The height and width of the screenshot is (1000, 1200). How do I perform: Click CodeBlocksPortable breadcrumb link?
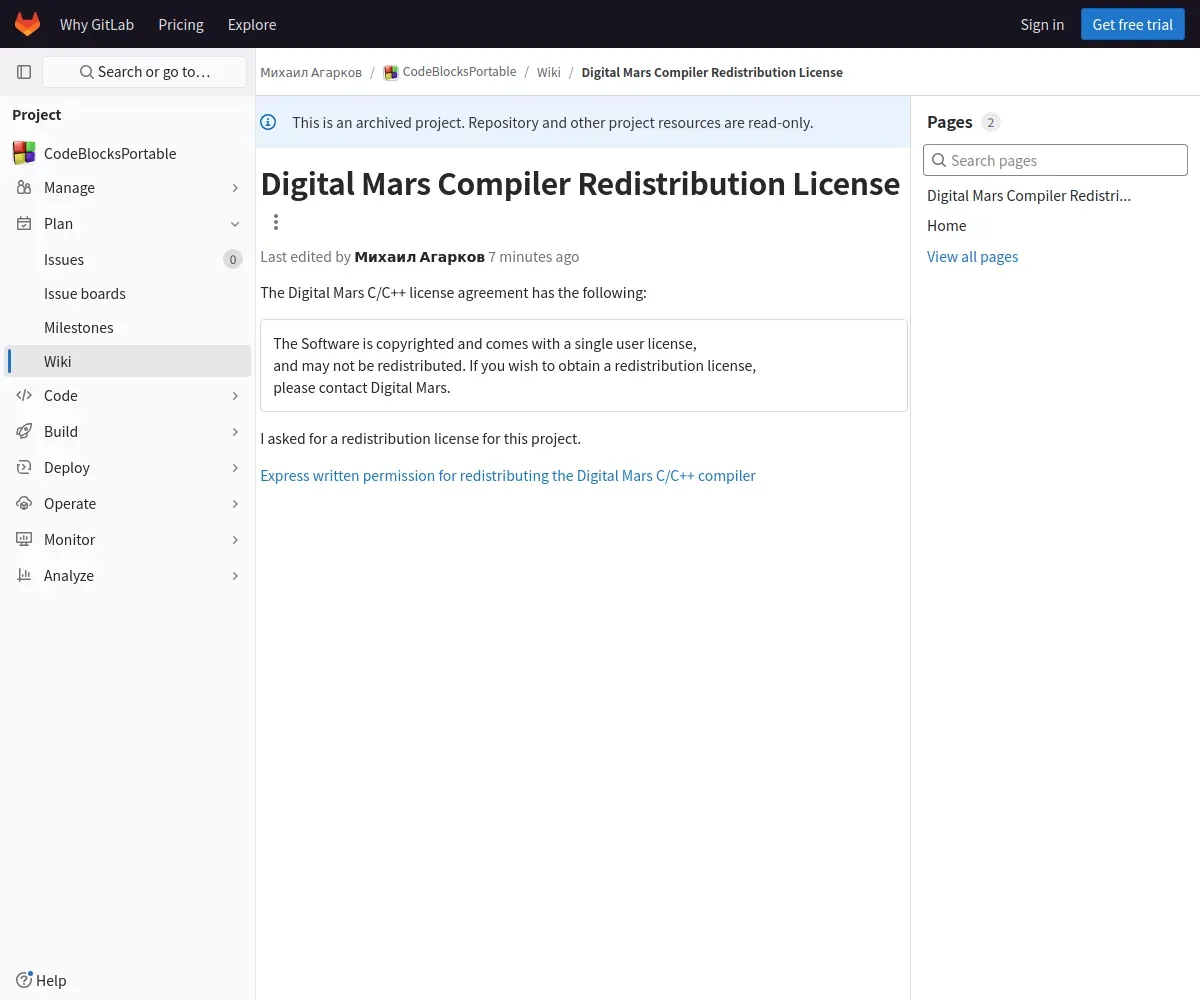click(x=459, y=72)
